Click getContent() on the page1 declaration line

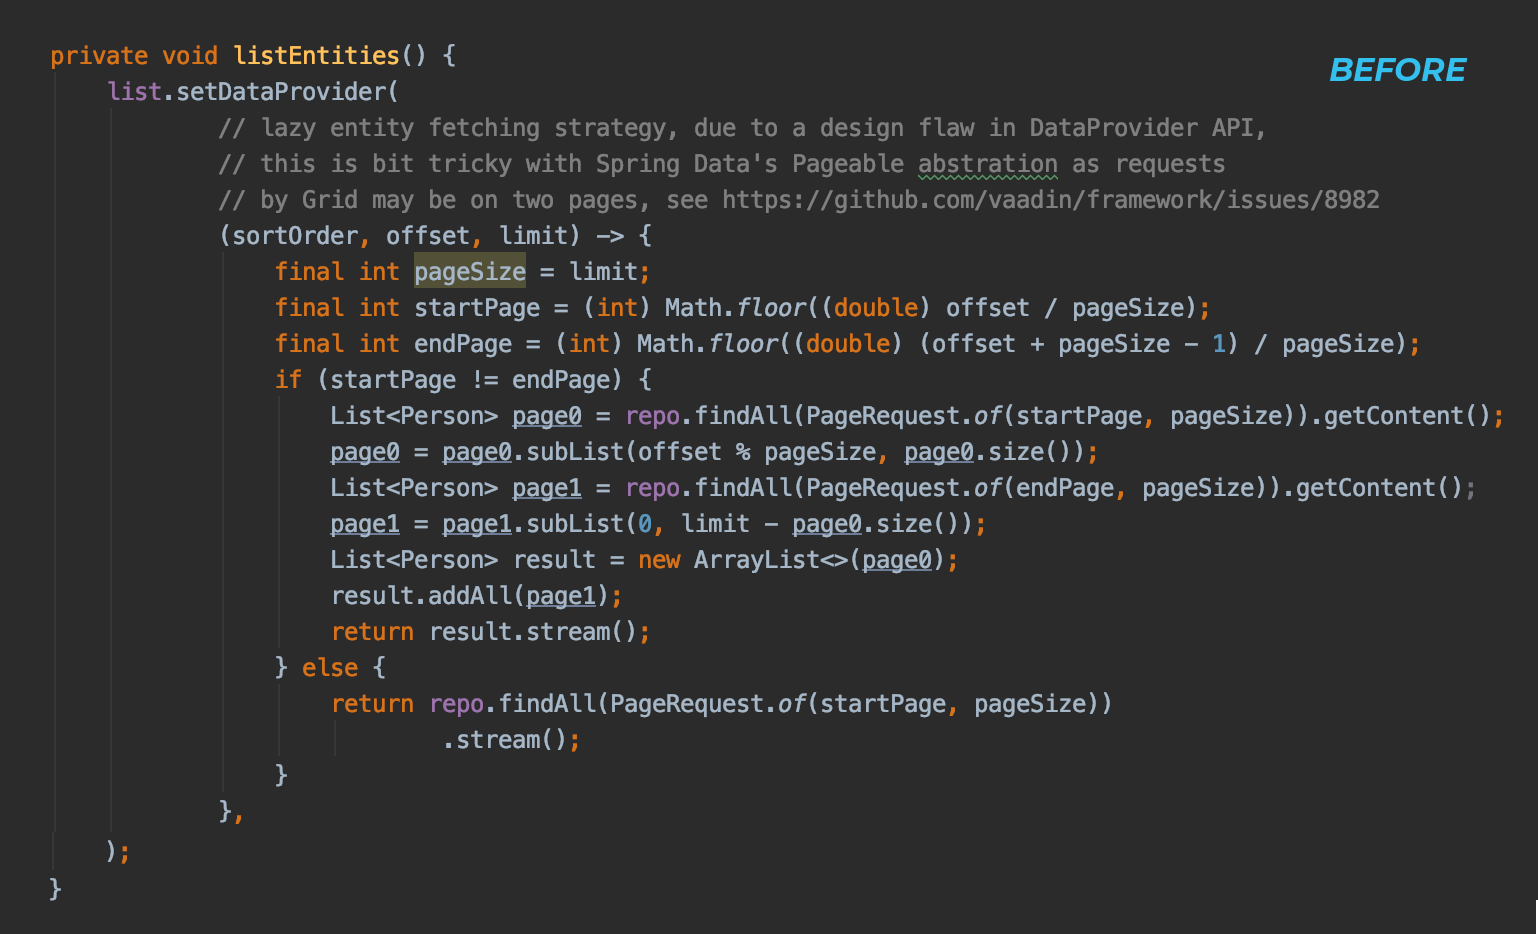[1379, 488]
